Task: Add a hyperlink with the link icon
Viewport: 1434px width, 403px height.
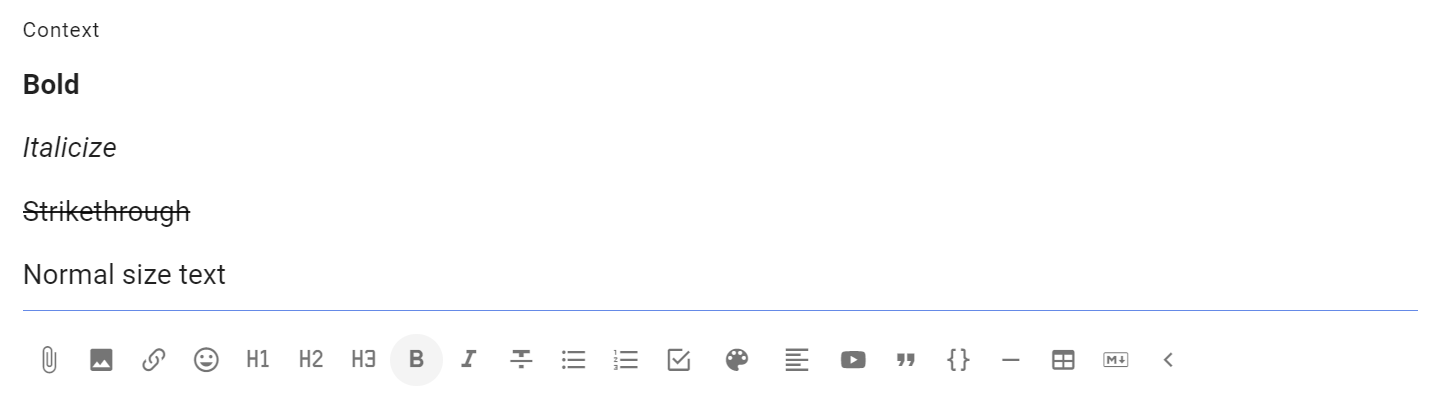Action: point(153,360)
